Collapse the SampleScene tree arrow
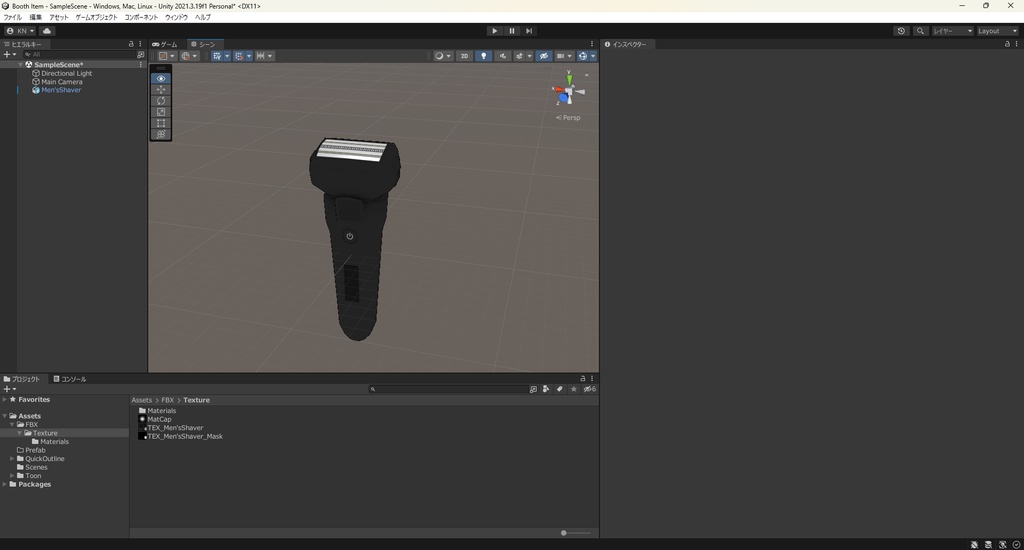The height and width of the screenshot is (550, 1024). tap(21, 65)
